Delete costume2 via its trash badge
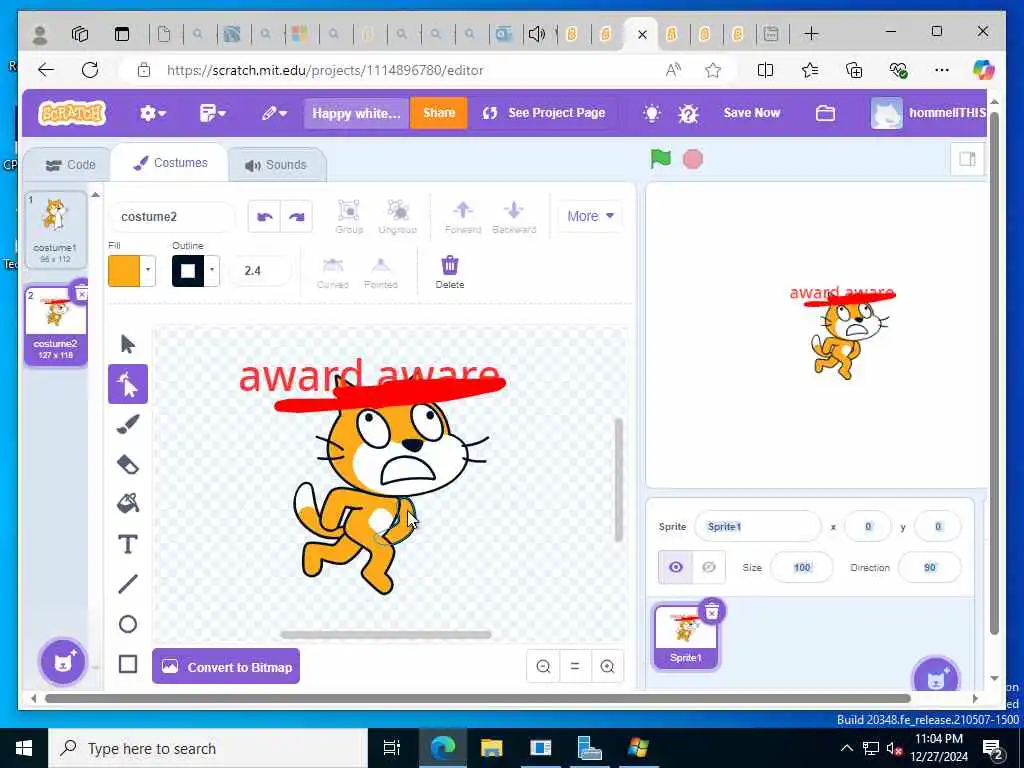This screenshot has width=1024, height=768. pos(81,295)
